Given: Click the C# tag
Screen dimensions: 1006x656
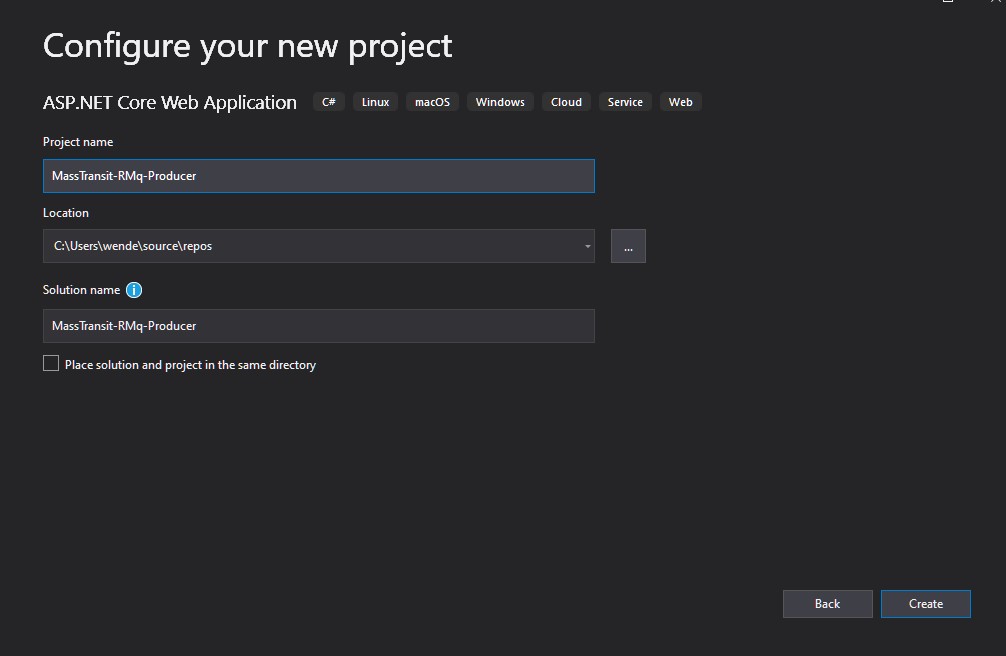Looking at the screenshot, I should (328, 102).
